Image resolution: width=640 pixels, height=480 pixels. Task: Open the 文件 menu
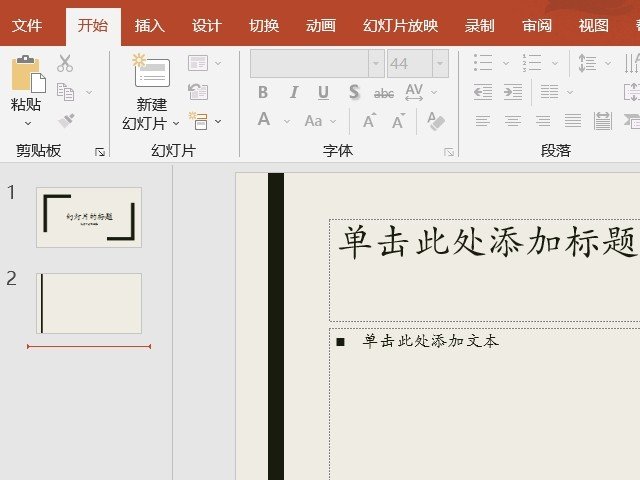(27, 26)
